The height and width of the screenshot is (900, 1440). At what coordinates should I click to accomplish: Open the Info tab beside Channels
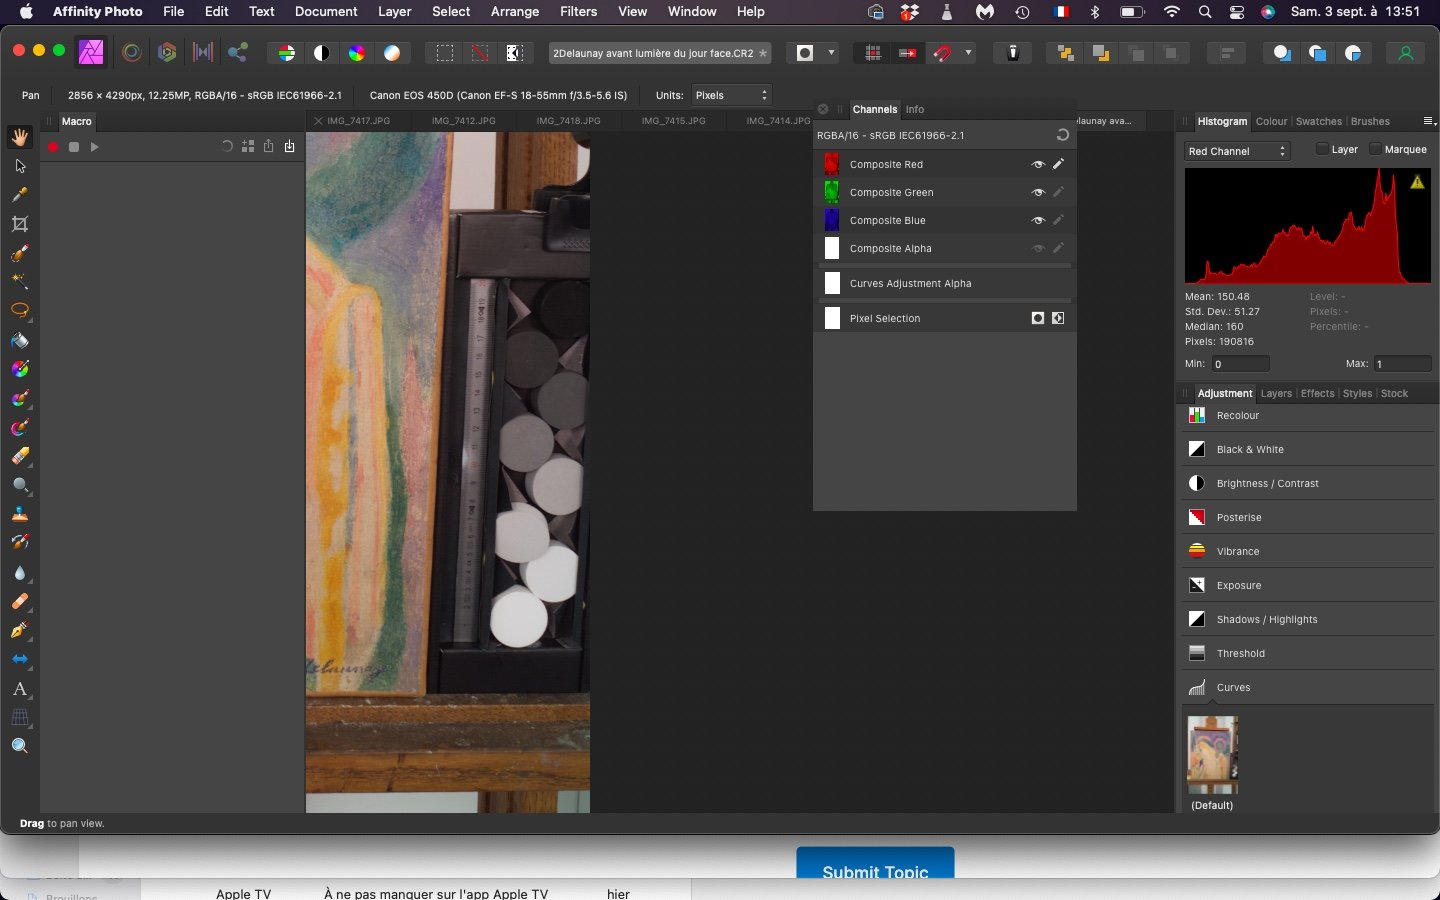(x=914, y=109)
